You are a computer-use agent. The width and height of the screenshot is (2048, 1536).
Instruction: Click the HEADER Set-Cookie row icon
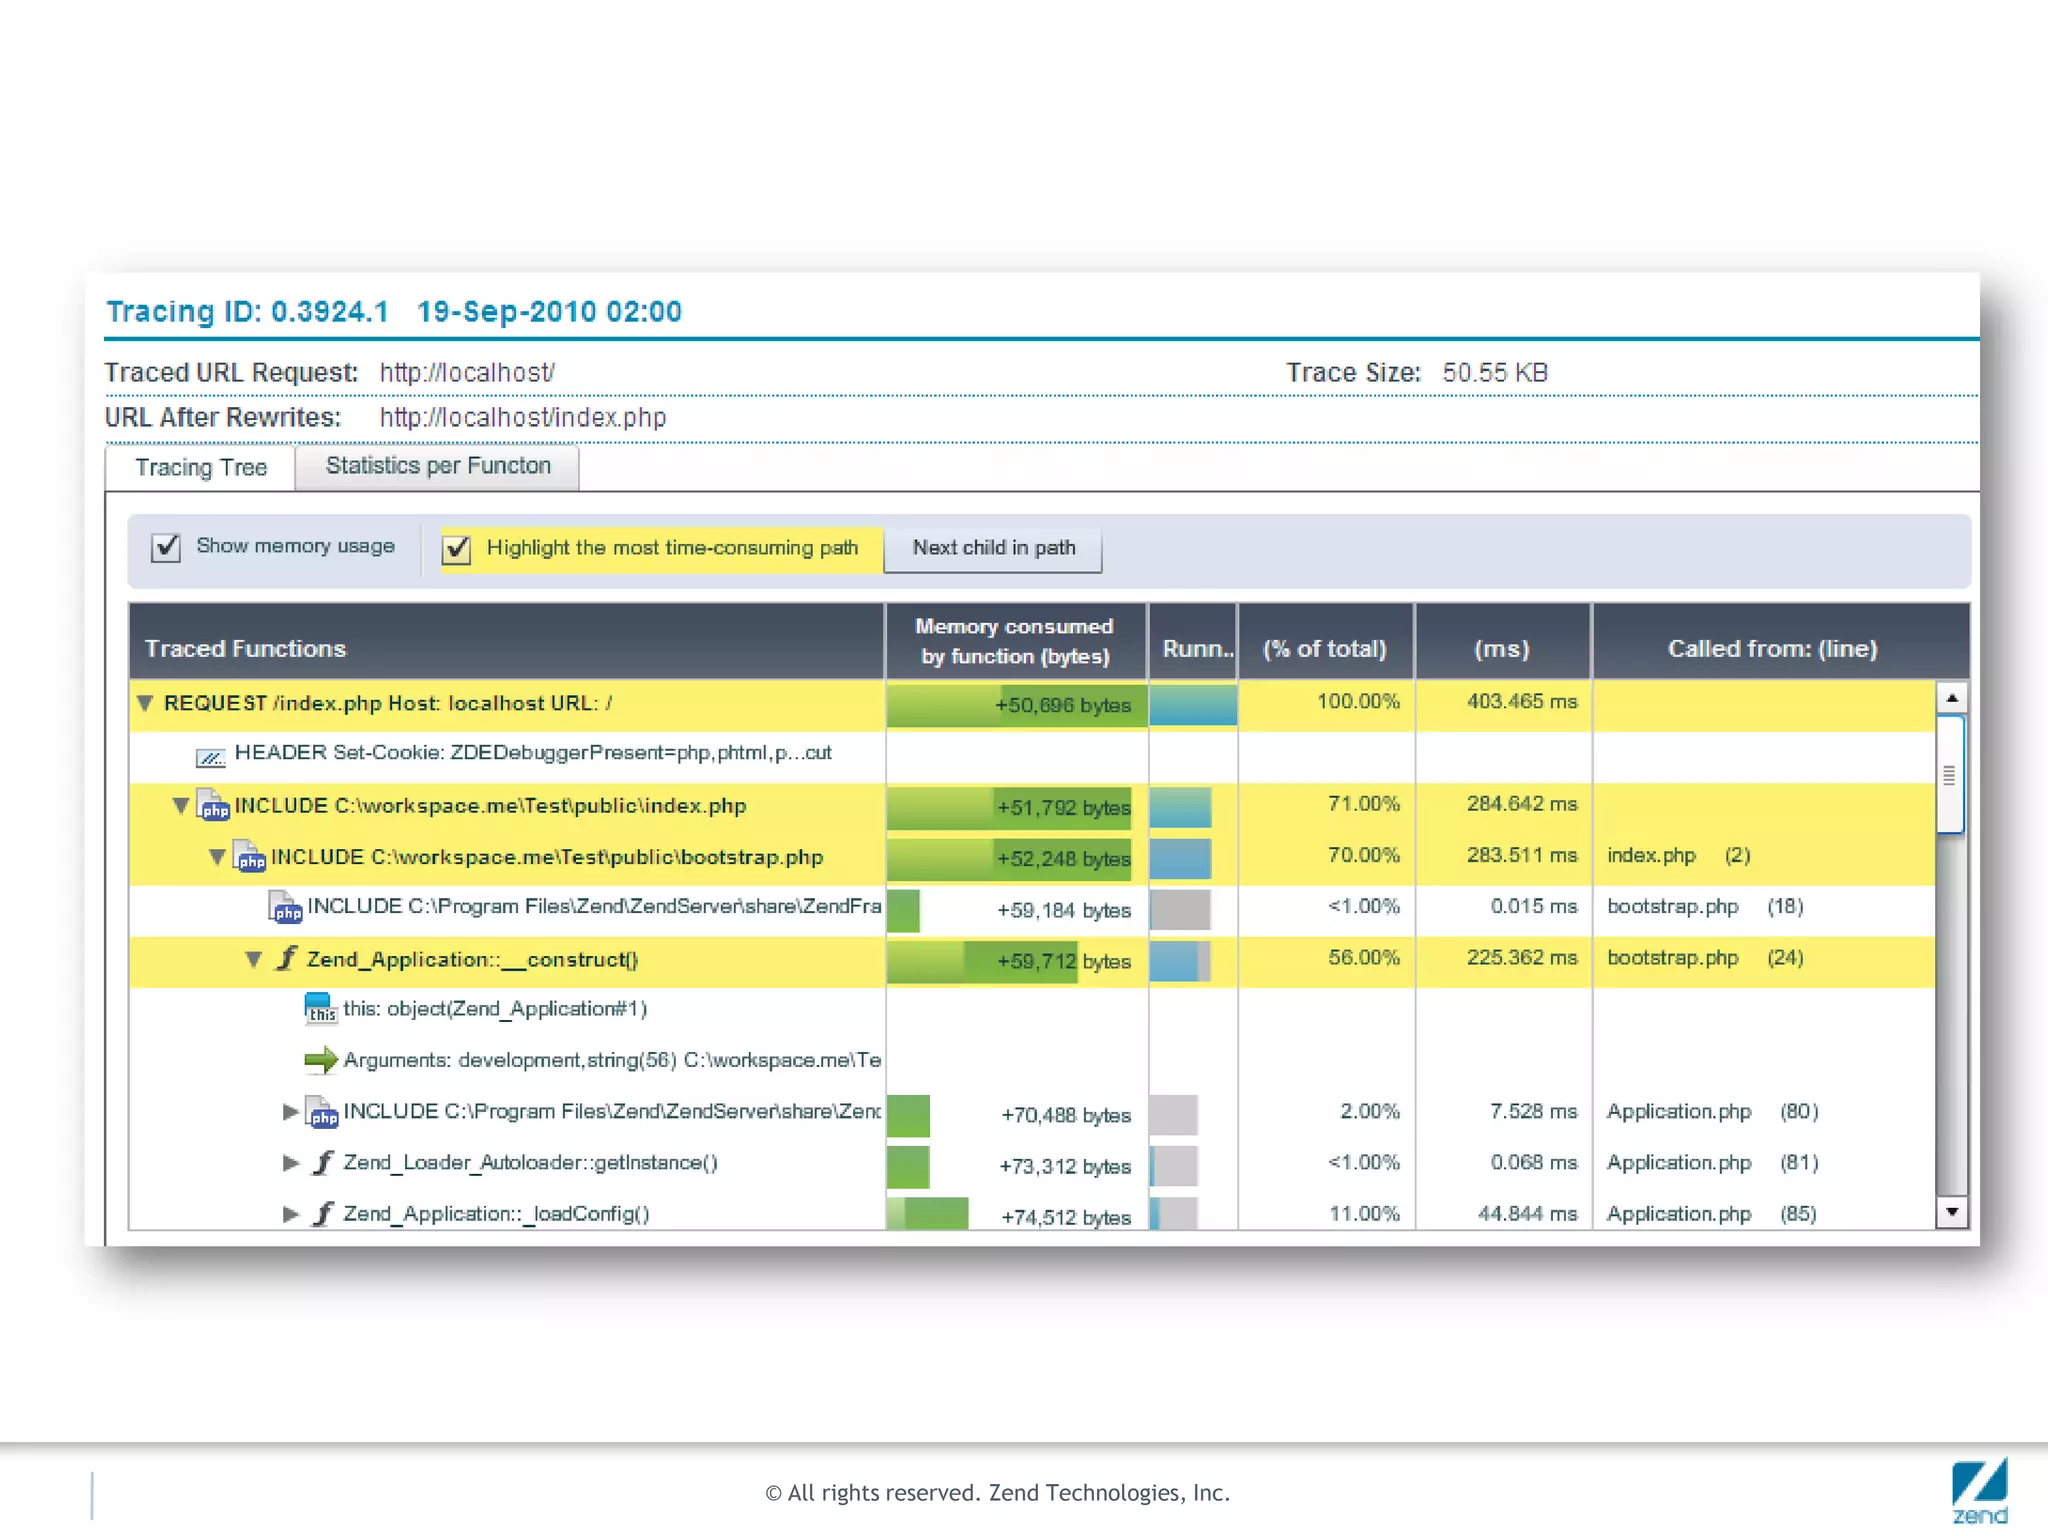(211, 756)
